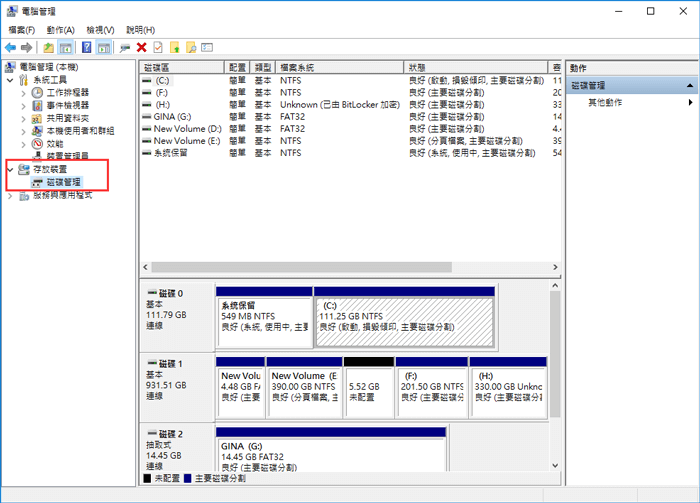Viewport: 700px width, 503px height.
Task: Click the 電腦管理 (本機) root node icon
Action: 10,67
